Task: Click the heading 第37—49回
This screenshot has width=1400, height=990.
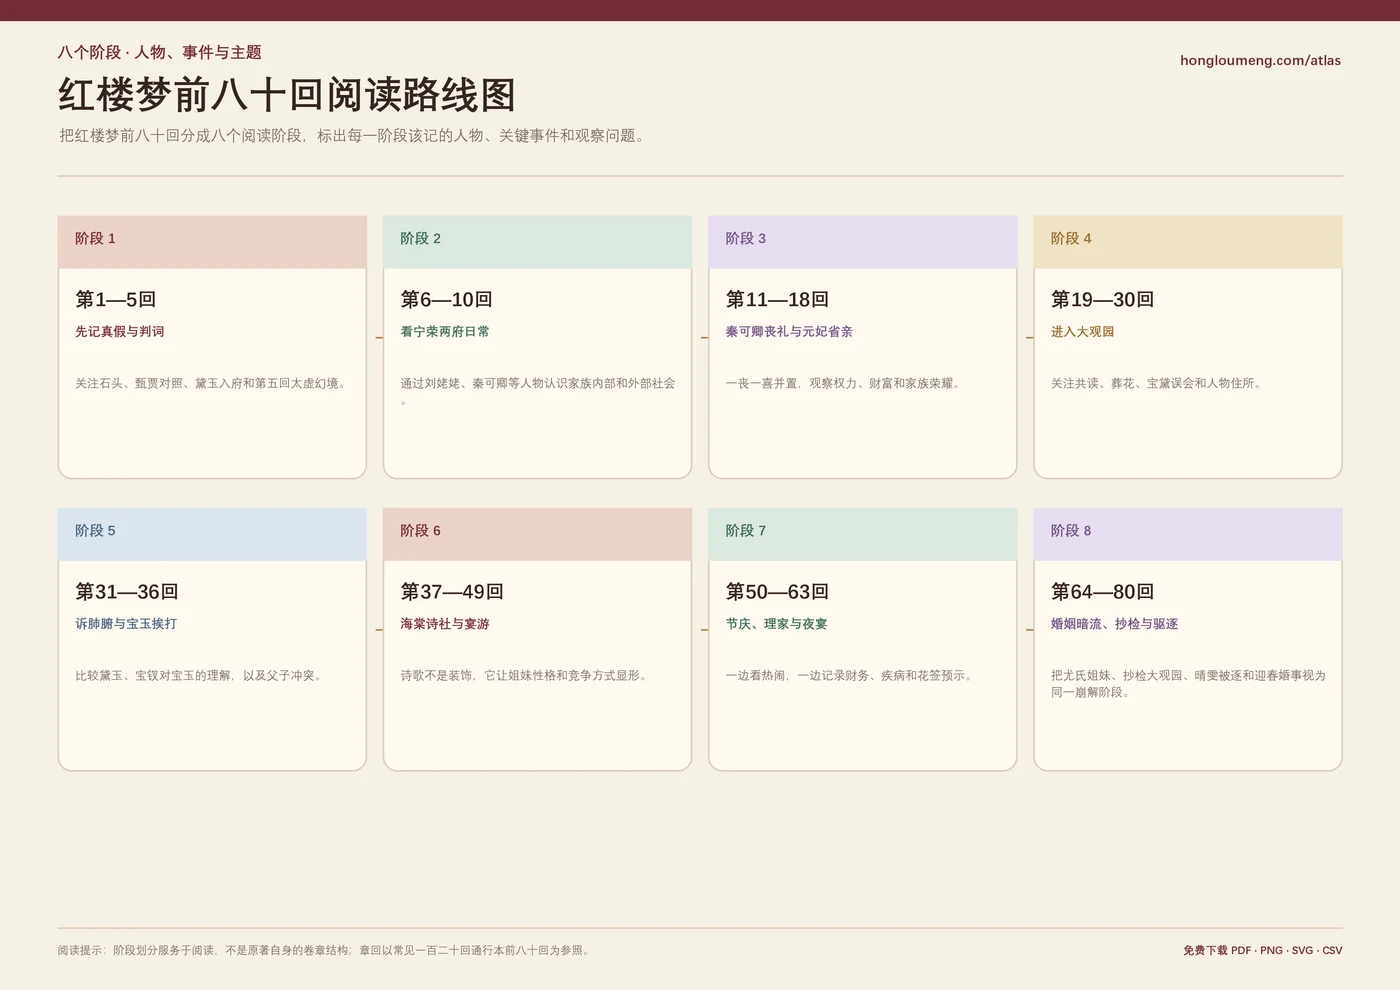Action: coord(452,591)
